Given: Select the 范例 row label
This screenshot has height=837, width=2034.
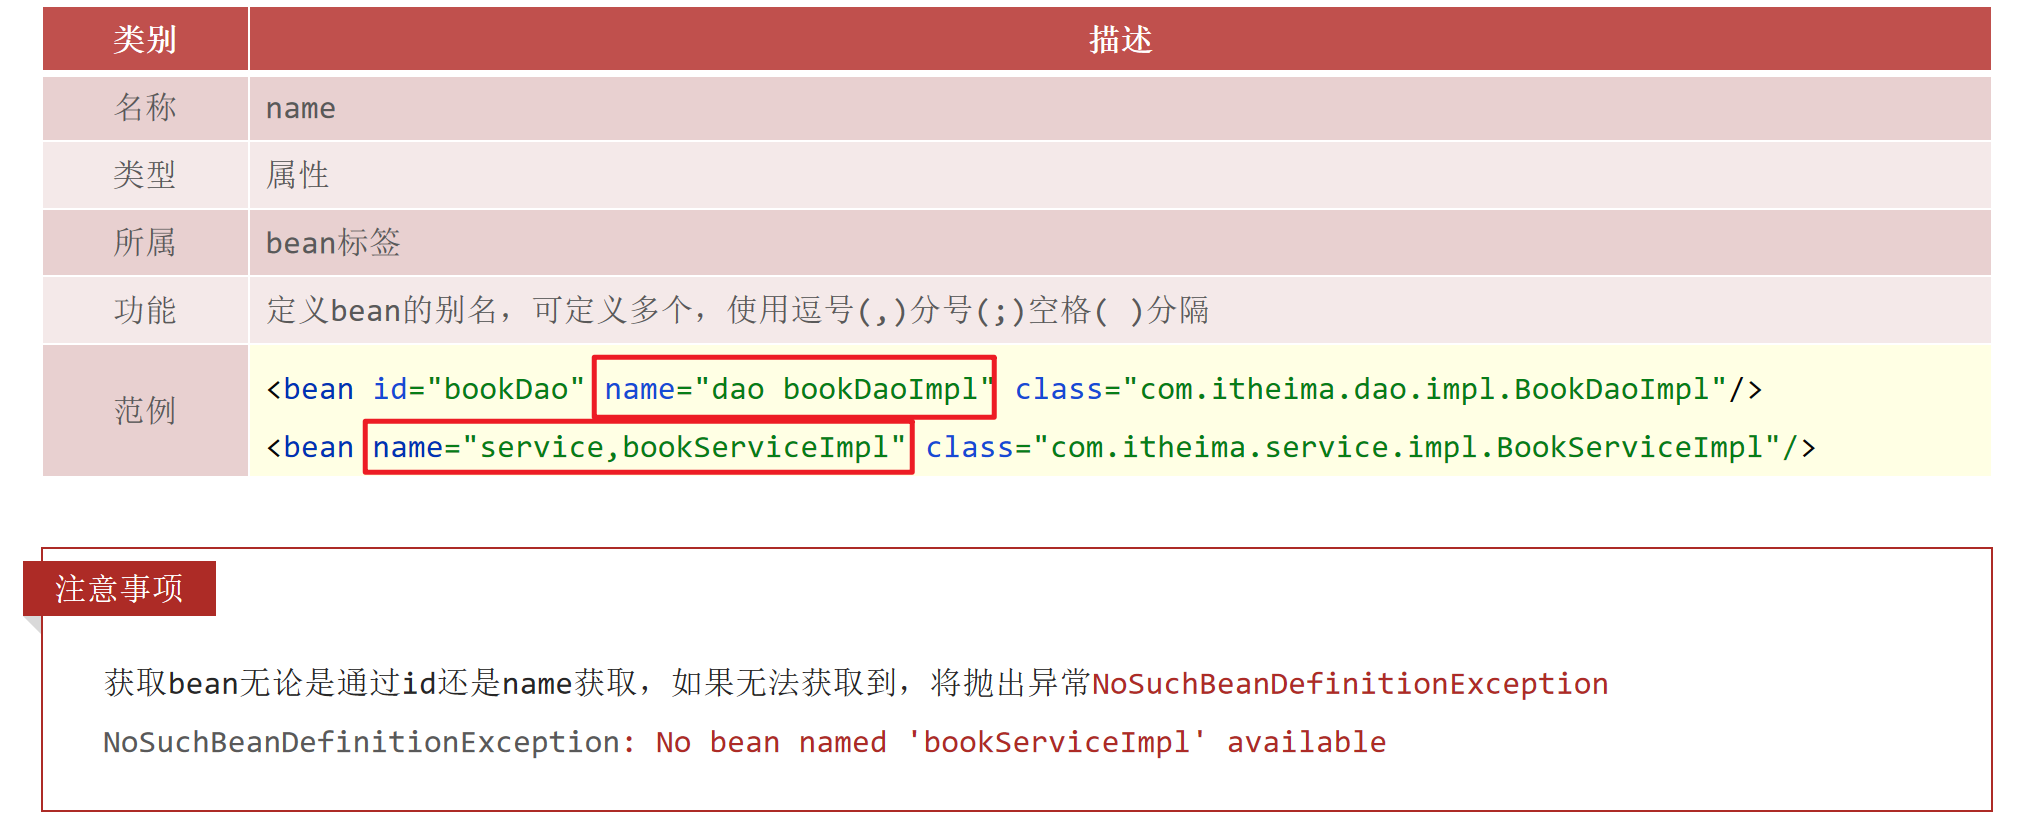Looking at the screenshot, I should coord(145,410).
